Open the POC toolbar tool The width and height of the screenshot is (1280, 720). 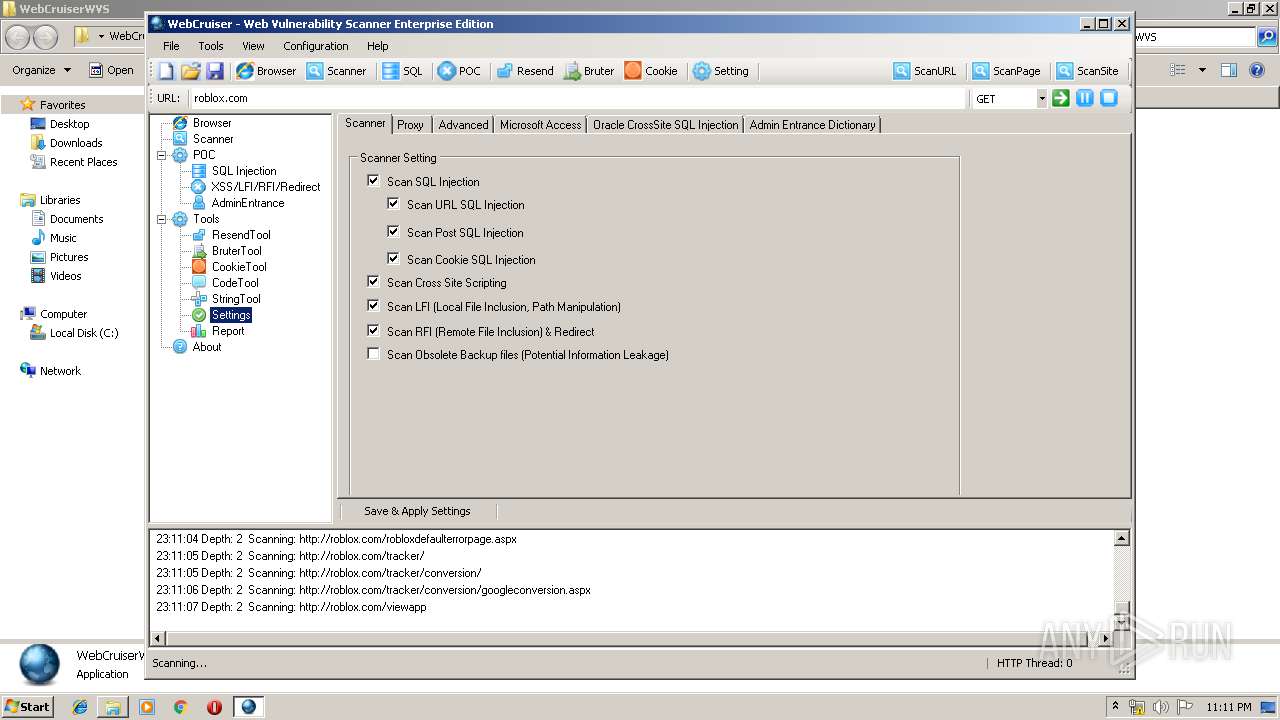click(x=459, y=71)
